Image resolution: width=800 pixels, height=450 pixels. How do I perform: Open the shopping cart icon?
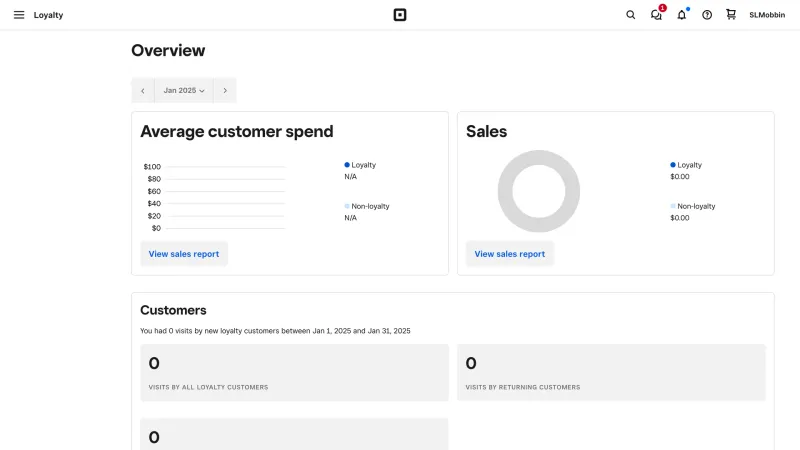point(731,14)
